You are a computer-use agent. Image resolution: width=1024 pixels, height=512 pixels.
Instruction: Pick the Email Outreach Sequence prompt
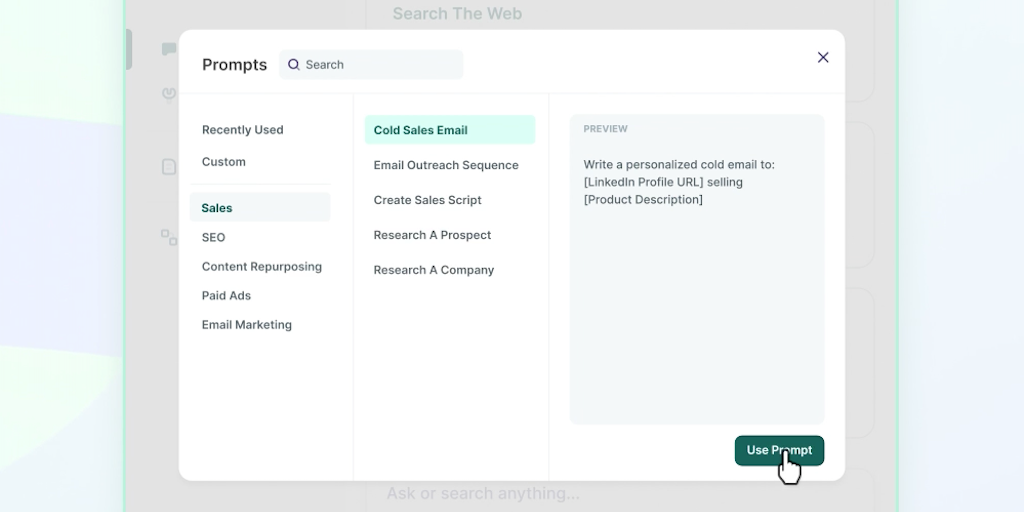(x=446, y=165)
